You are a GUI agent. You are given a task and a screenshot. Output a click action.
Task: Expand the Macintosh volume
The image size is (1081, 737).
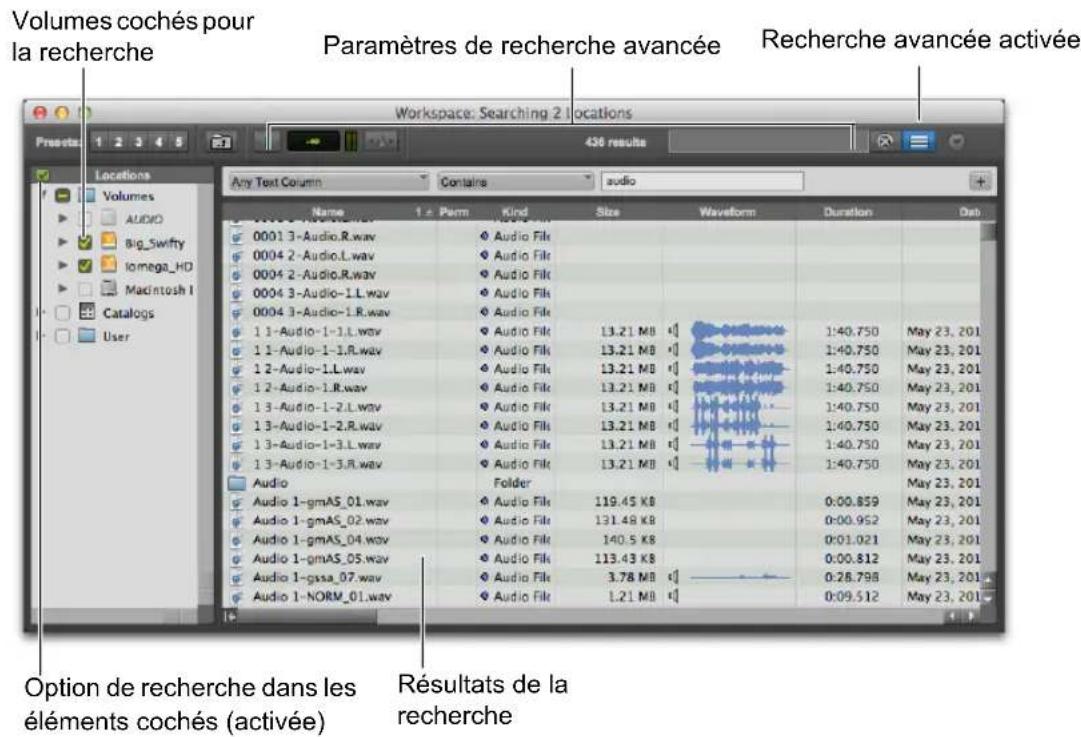click(x=63, y=289)
